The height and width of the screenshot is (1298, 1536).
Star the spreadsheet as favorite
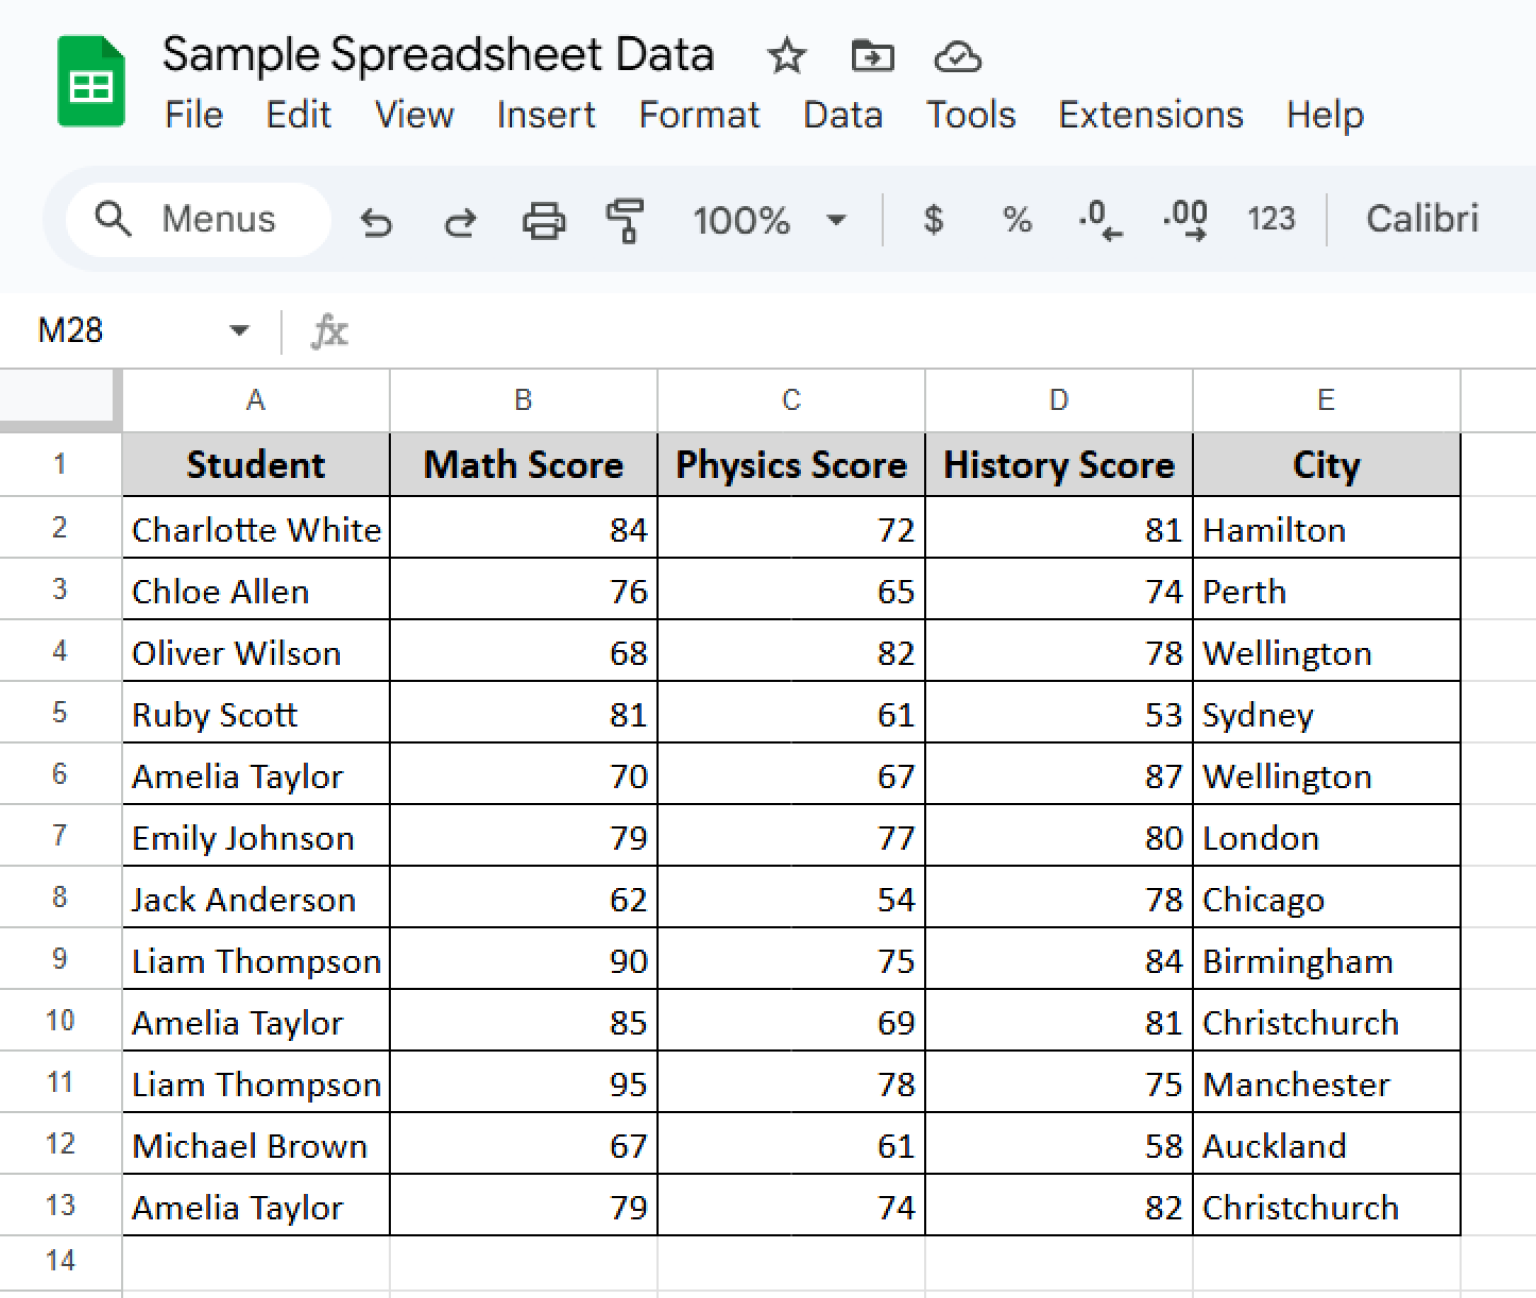pos(787,57)
